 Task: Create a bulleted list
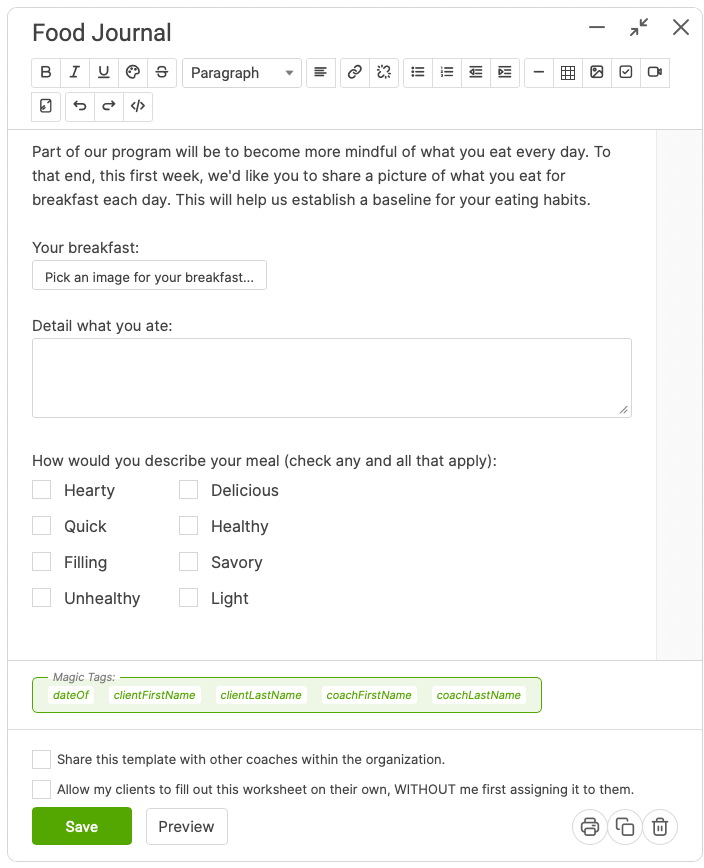click(417, 72)
